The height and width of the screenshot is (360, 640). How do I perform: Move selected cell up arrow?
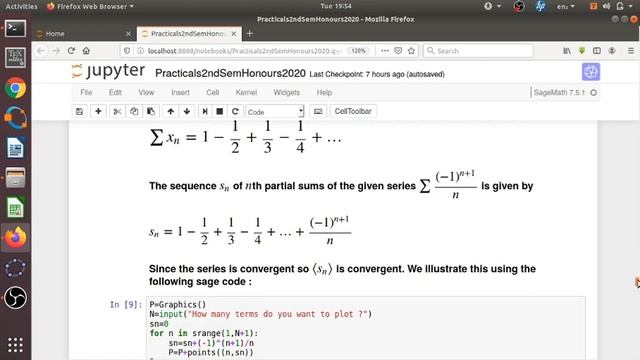coord(171,111)
